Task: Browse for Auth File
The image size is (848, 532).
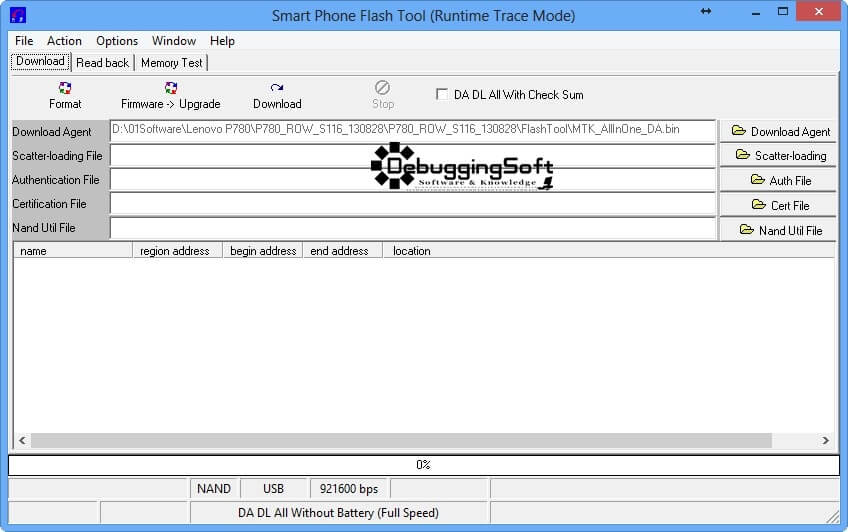Action: coord(779,180)
